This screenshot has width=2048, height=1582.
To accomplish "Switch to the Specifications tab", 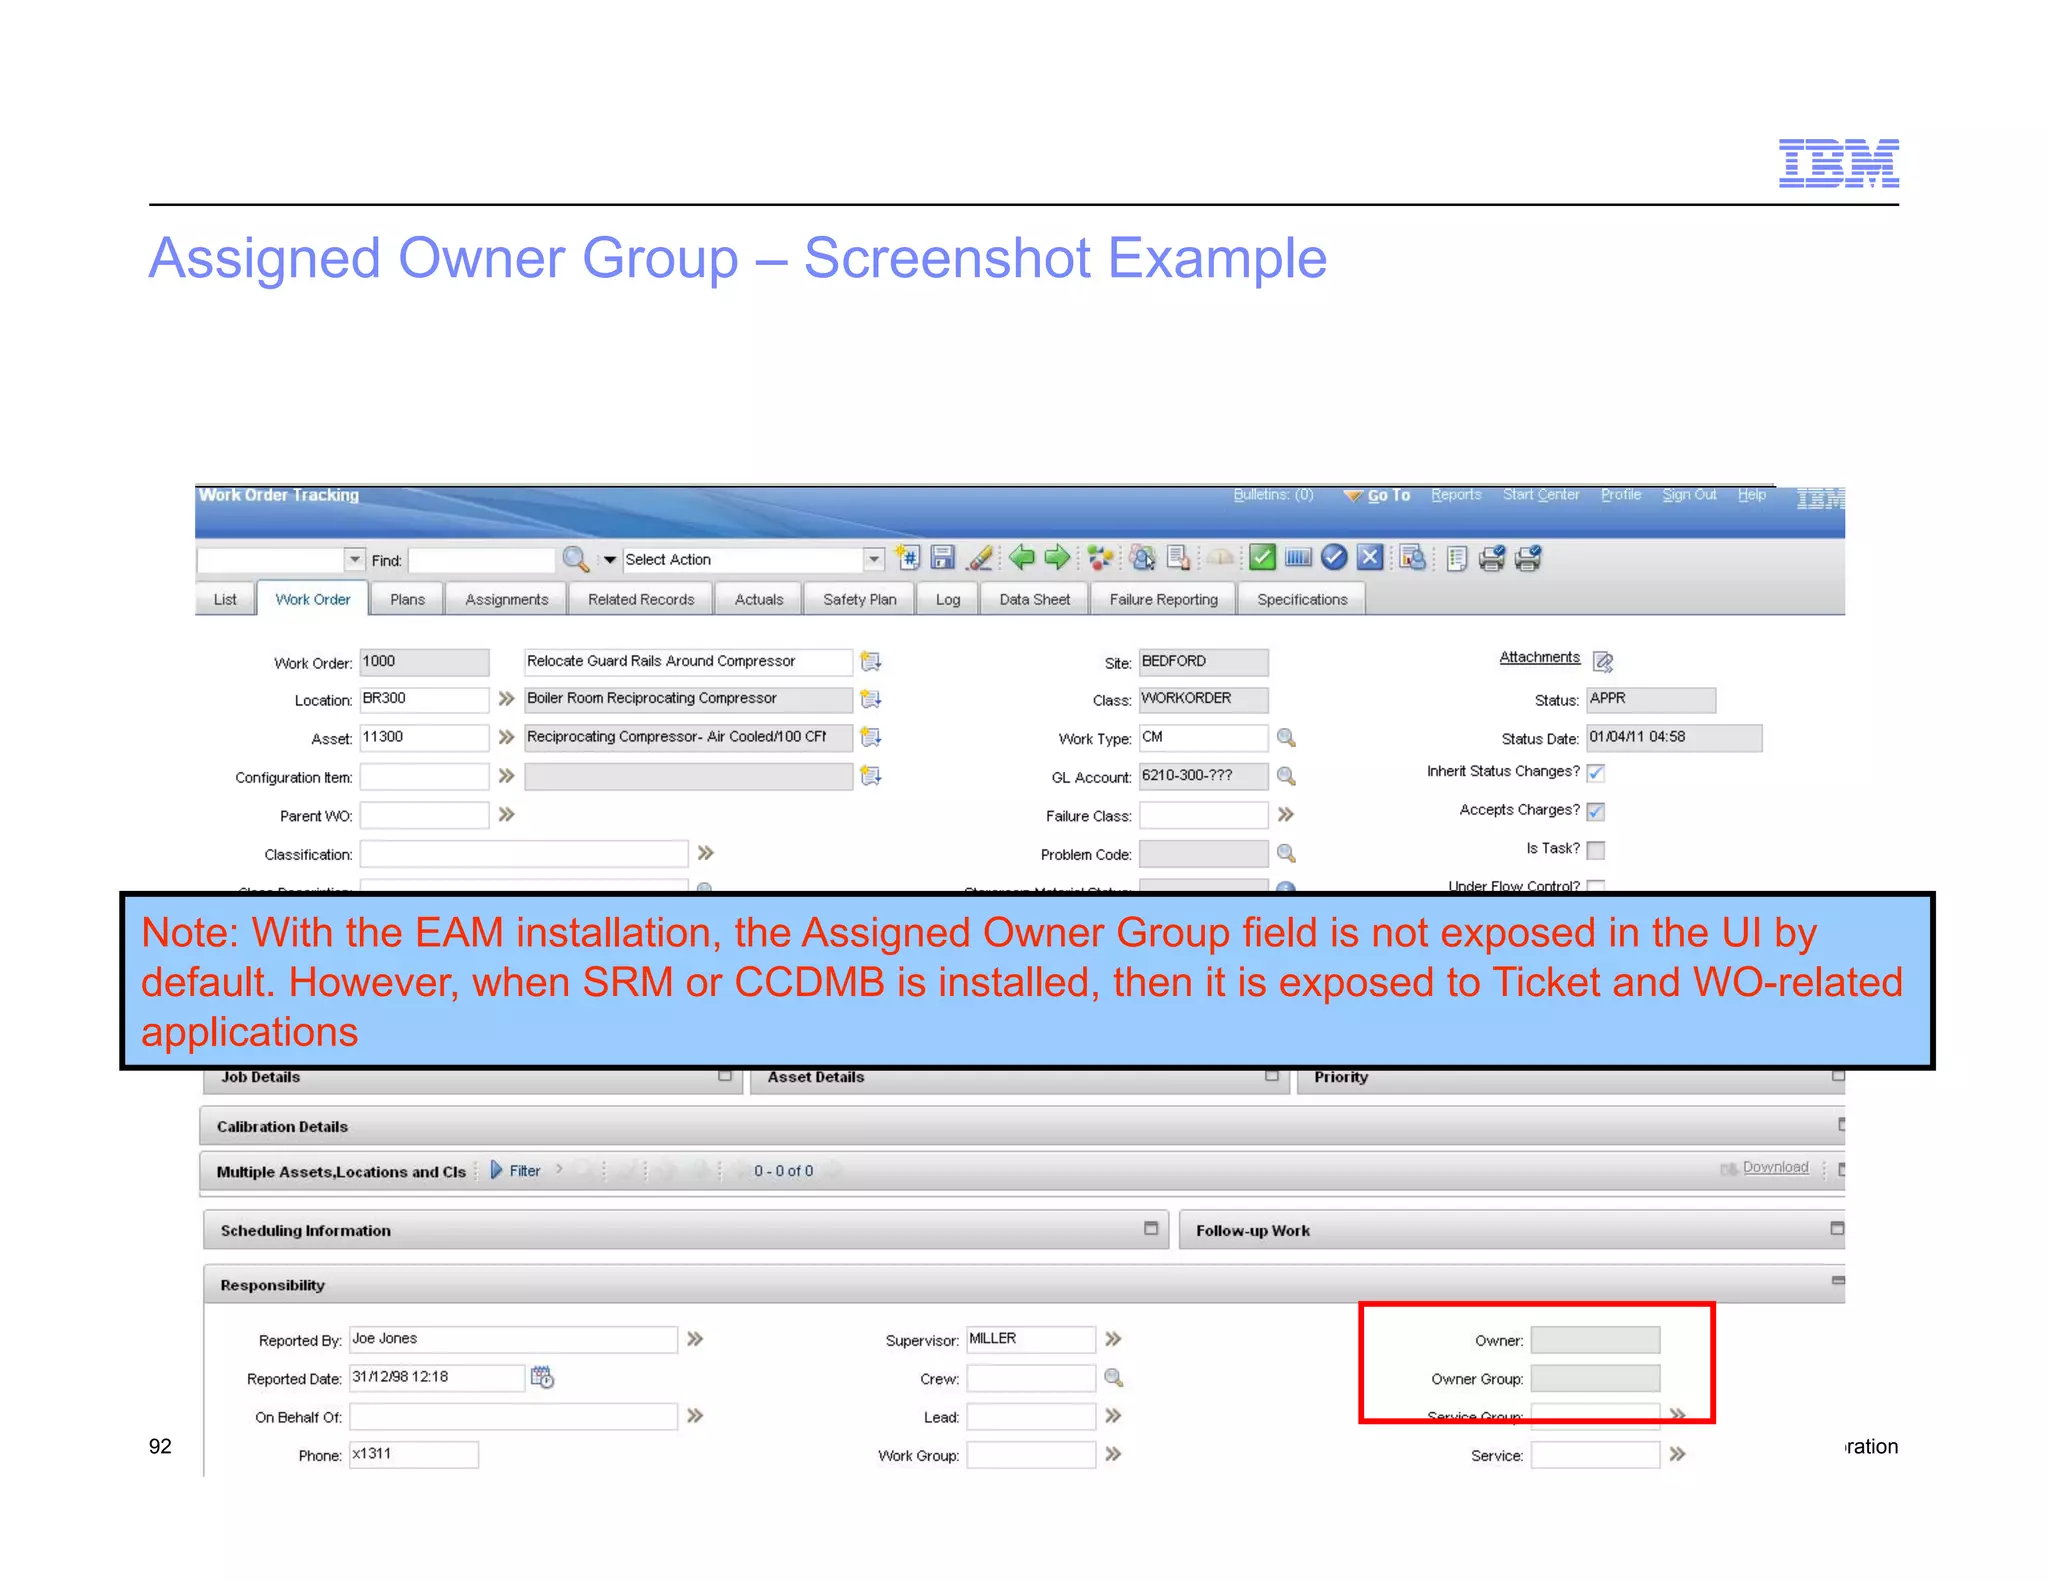I will pyautogui.click(x=1302, y=599).
